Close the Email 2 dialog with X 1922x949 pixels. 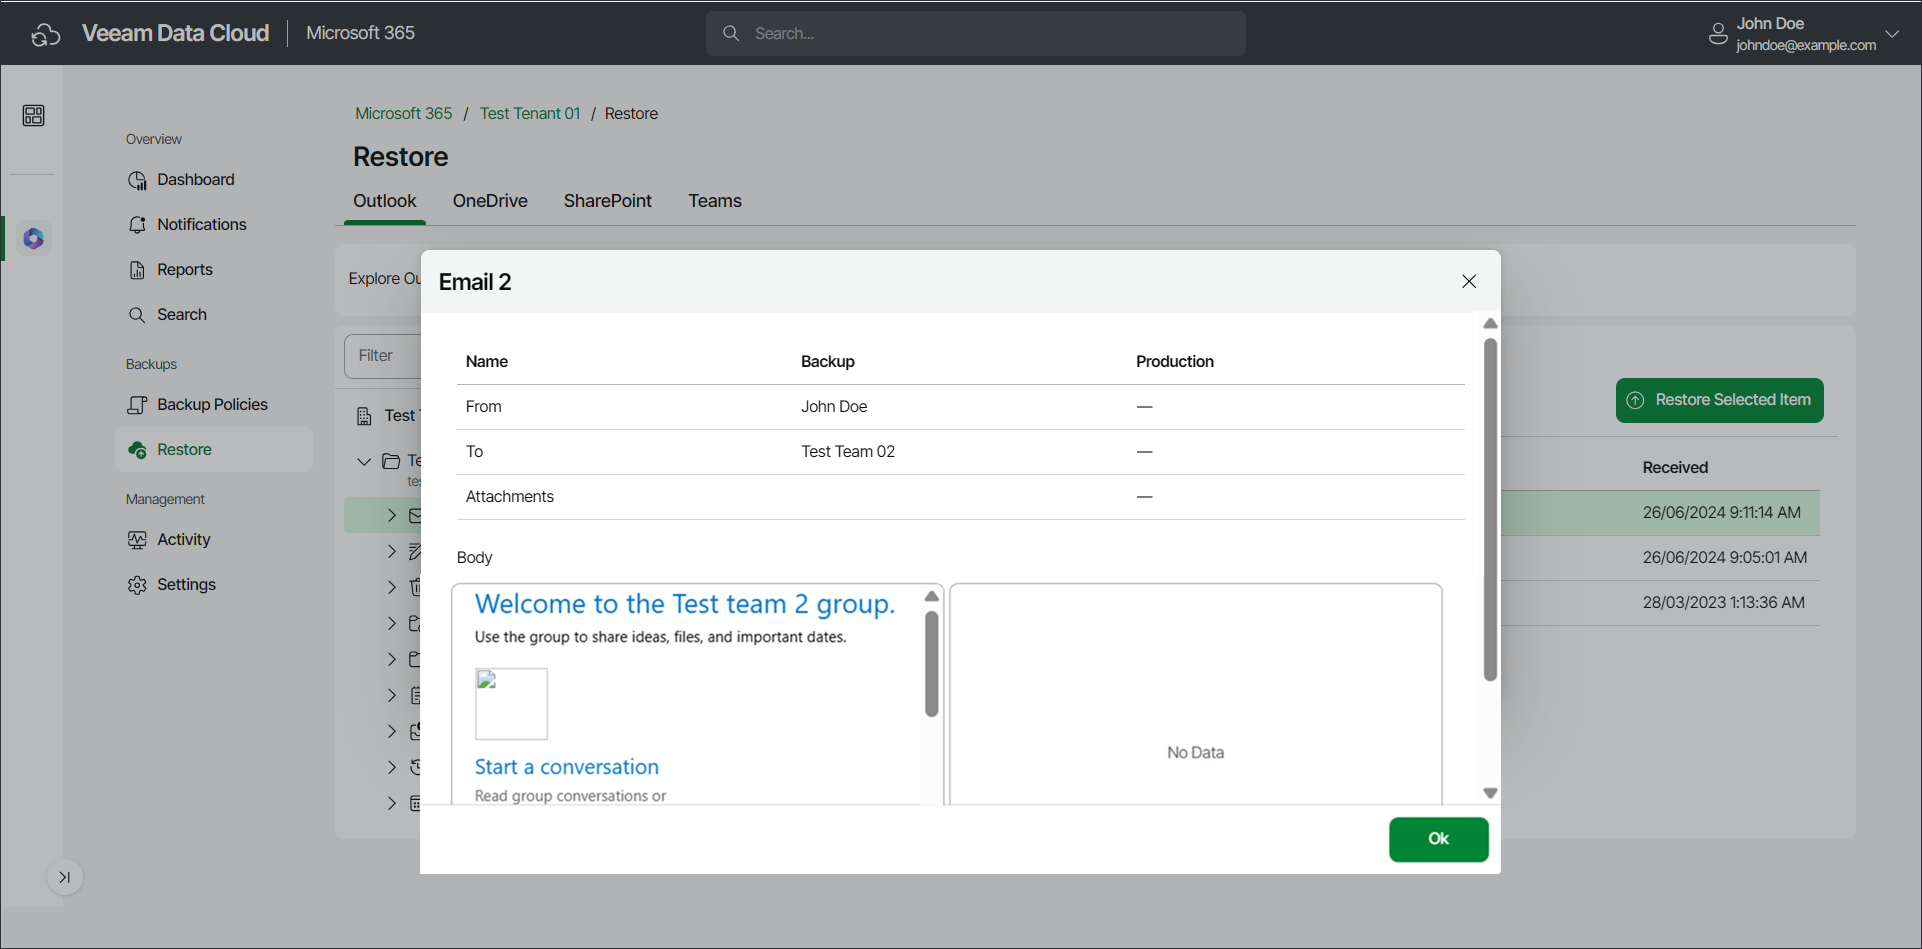pyautogui.click(x=1469, y=282)
